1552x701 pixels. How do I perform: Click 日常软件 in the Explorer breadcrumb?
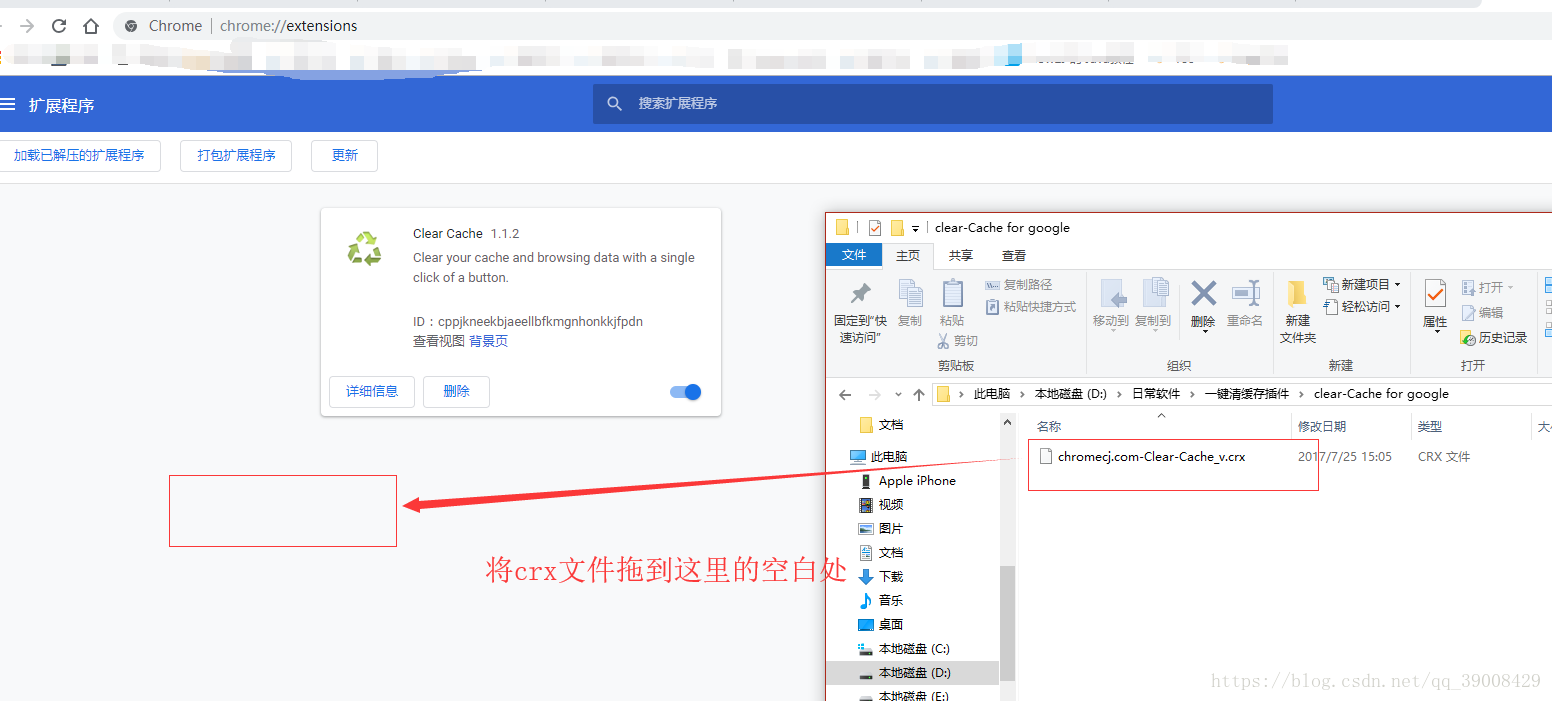click(1156, 394)
